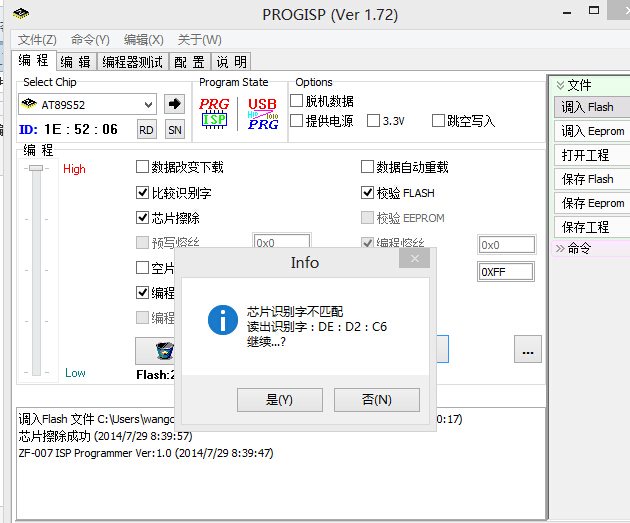Open the 文件(F) menu

click(x=37, y=39)
